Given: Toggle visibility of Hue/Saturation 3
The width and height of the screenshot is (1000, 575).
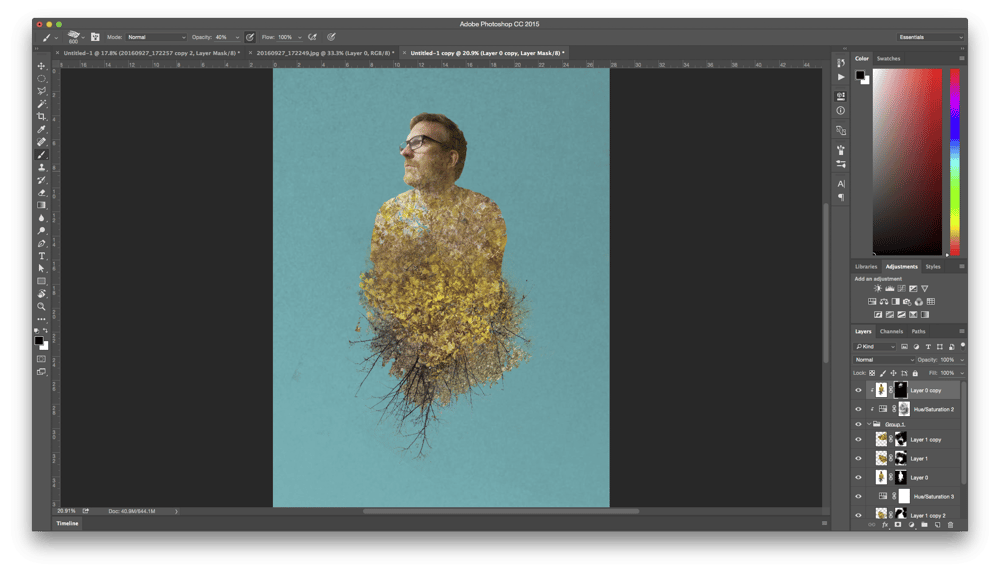Looking at the screenshot, I should 858,497.
